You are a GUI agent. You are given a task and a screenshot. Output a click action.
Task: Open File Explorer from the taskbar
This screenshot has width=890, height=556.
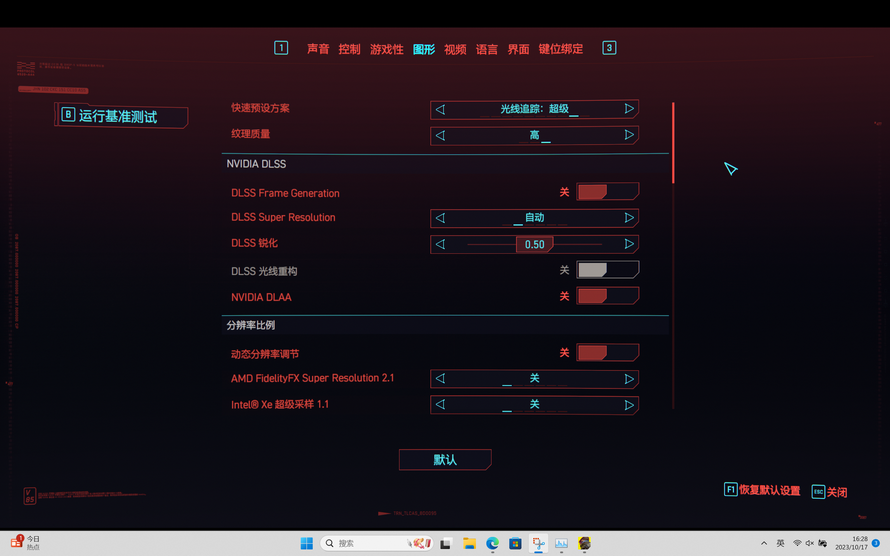point(469,544)
